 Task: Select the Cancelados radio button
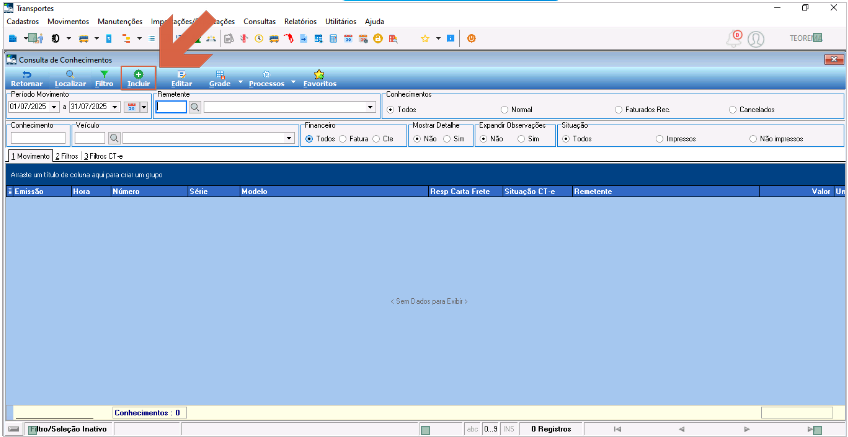[x=733, y=109]
